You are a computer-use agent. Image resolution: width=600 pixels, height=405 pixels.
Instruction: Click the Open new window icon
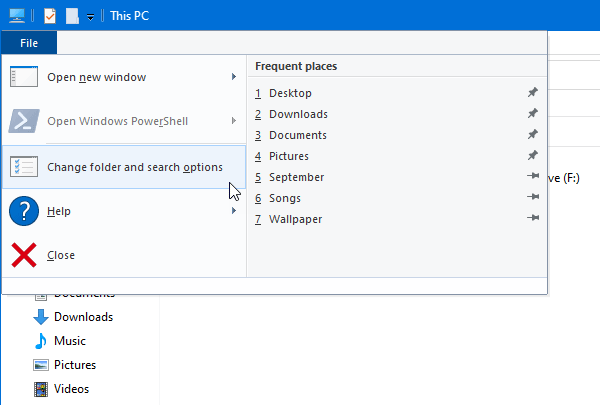[x=24, y=77]
